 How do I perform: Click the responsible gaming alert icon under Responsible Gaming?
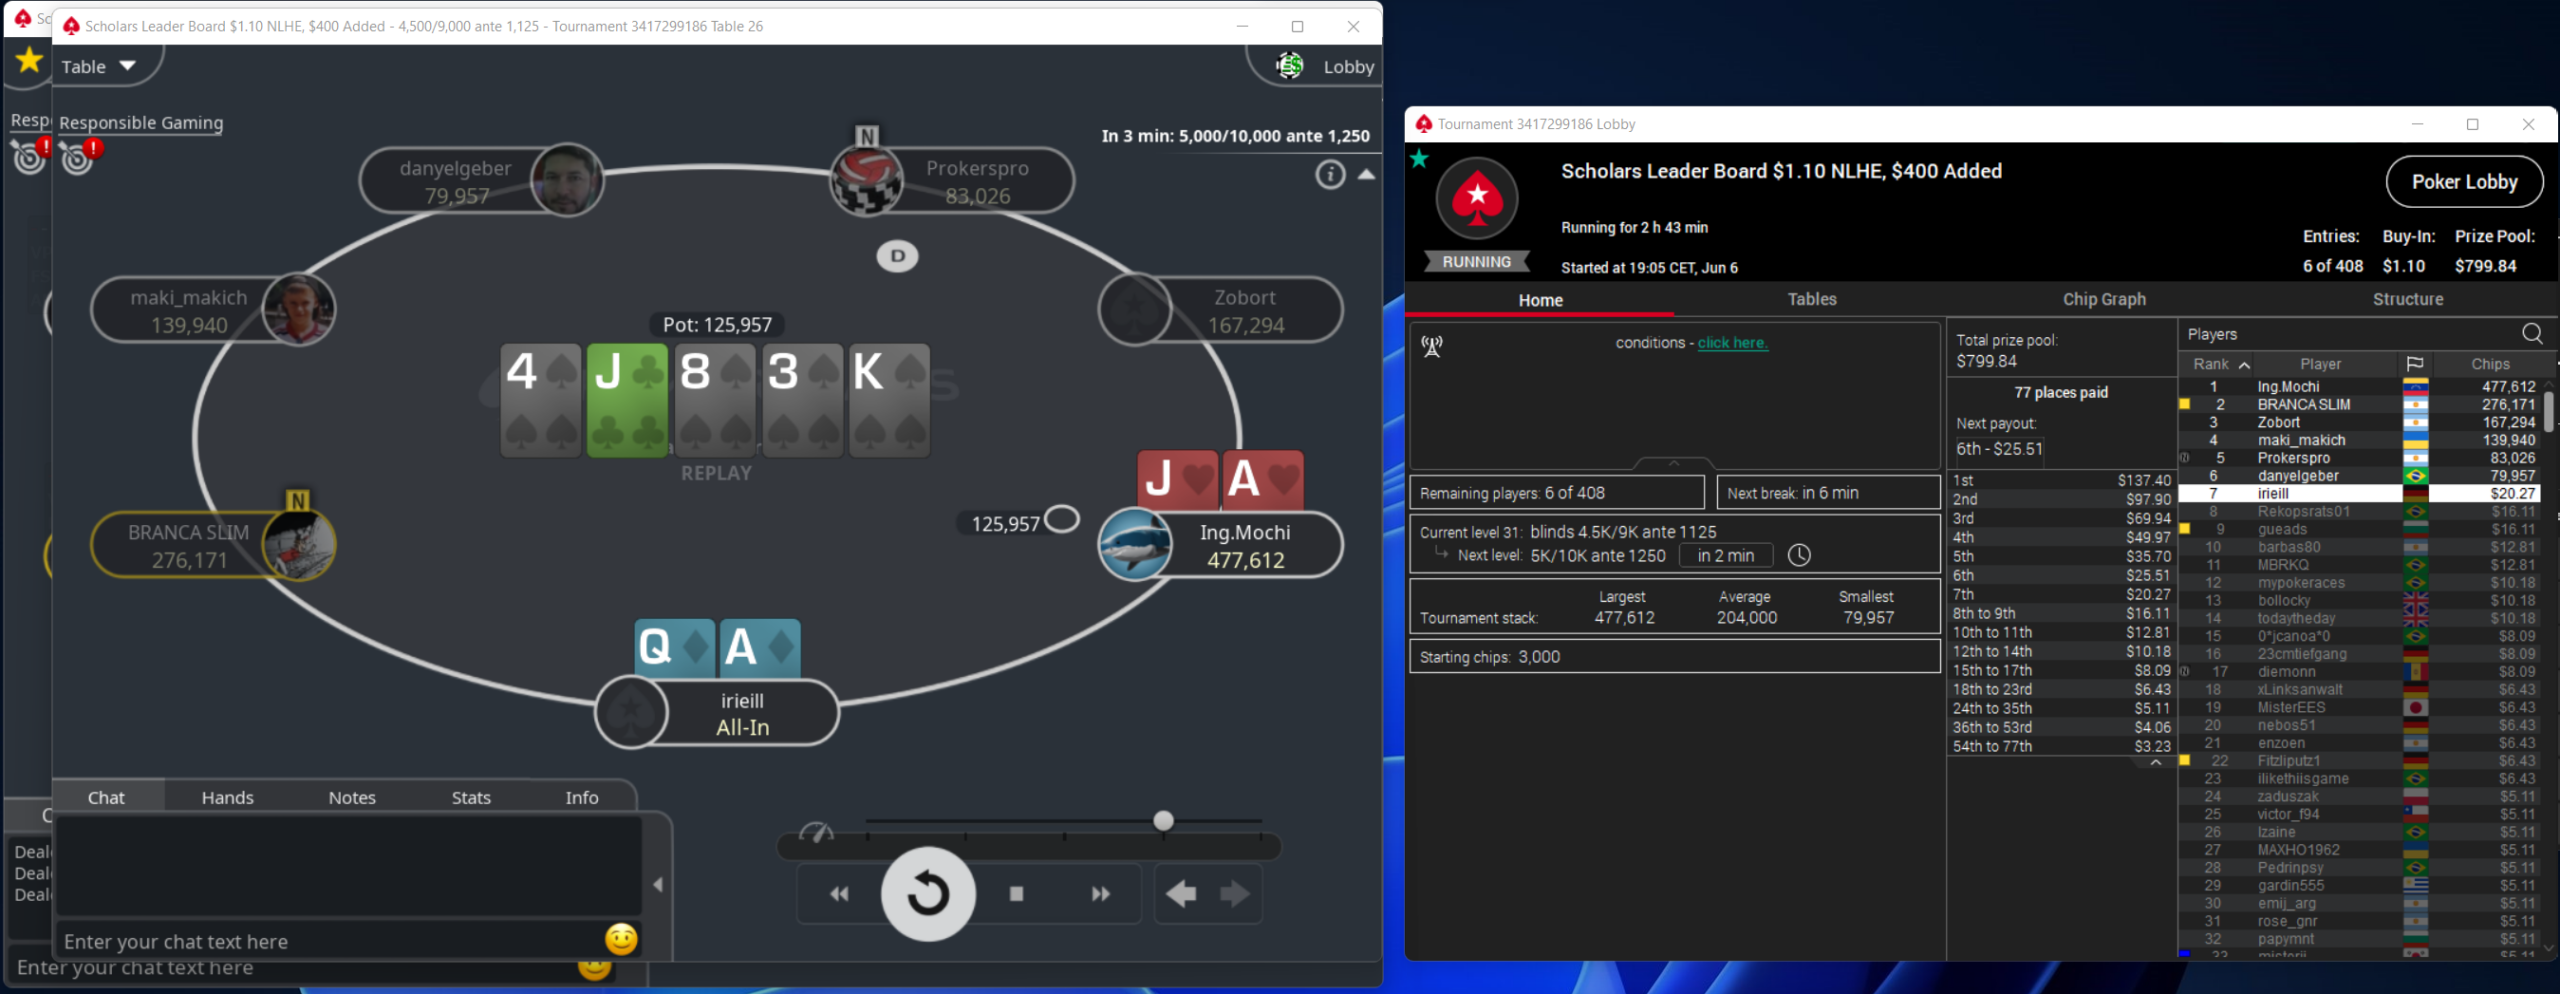coord(80,155)
